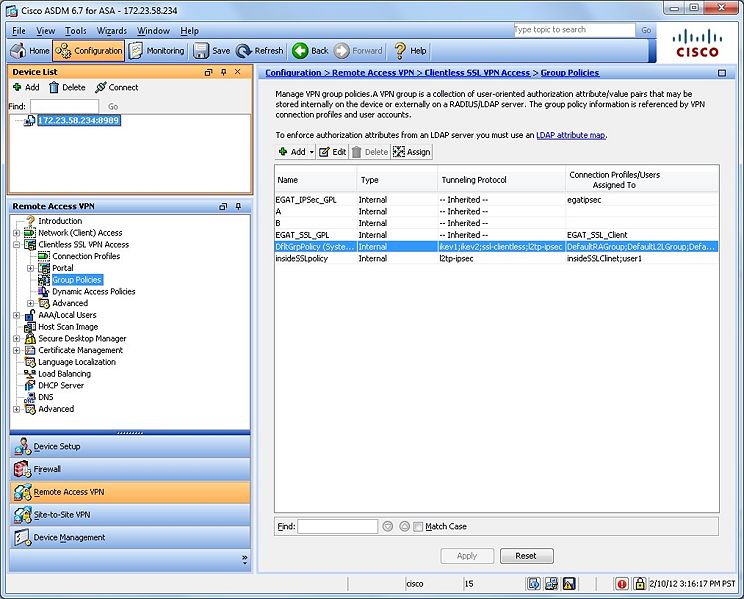Screen dimensions: 744x599
Task: Pin the Remote Access VPN panel
Action: click(238, 206)
